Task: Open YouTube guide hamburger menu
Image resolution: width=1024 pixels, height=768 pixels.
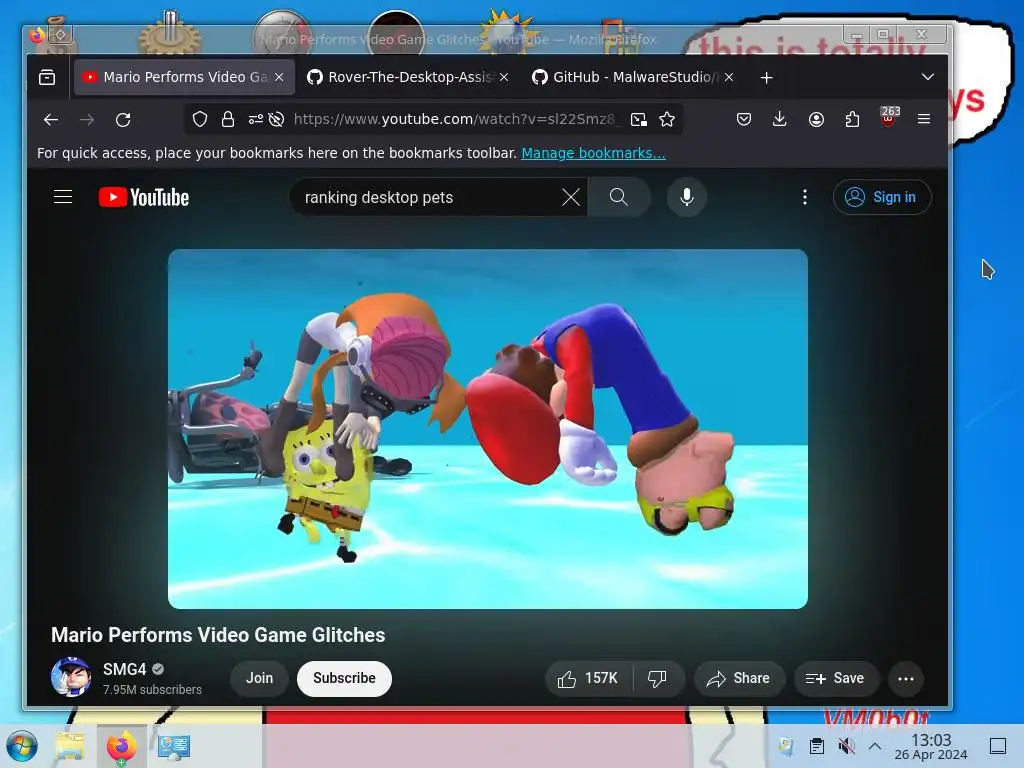Action: coord(63,197)
